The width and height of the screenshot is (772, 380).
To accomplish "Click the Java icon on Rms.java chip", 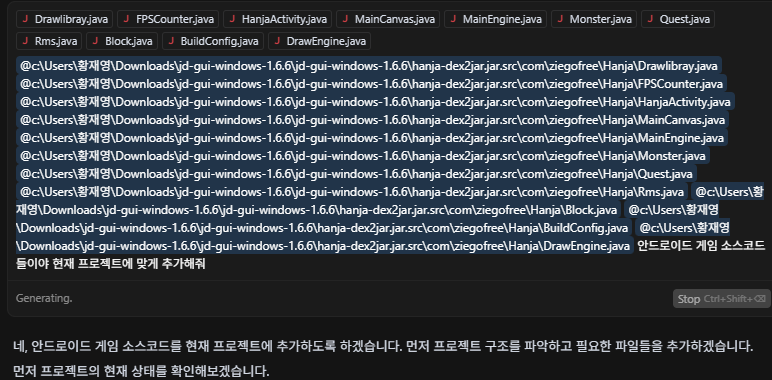I will tap(25, 41).
